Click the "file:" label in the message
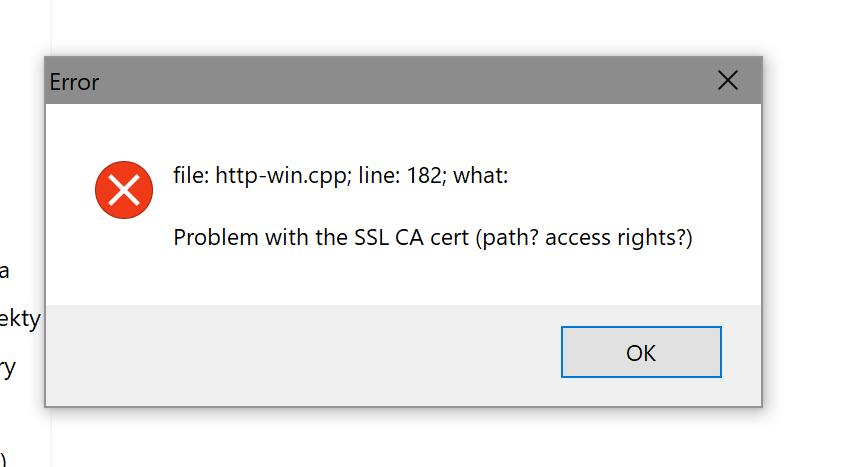865x467 pixels. [191, 177]
